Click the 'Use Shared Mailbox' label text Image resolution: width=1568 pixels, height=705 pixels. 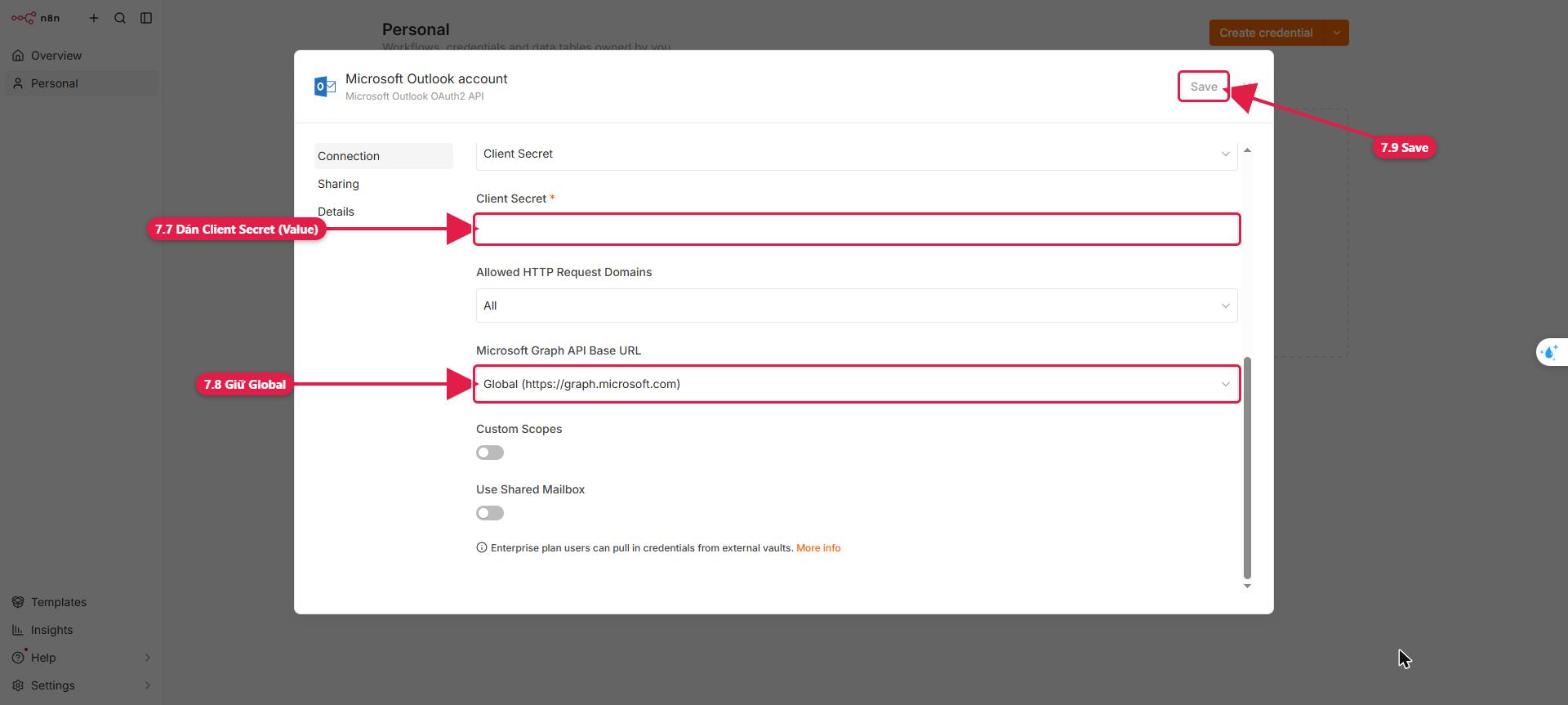coord(530,490)
